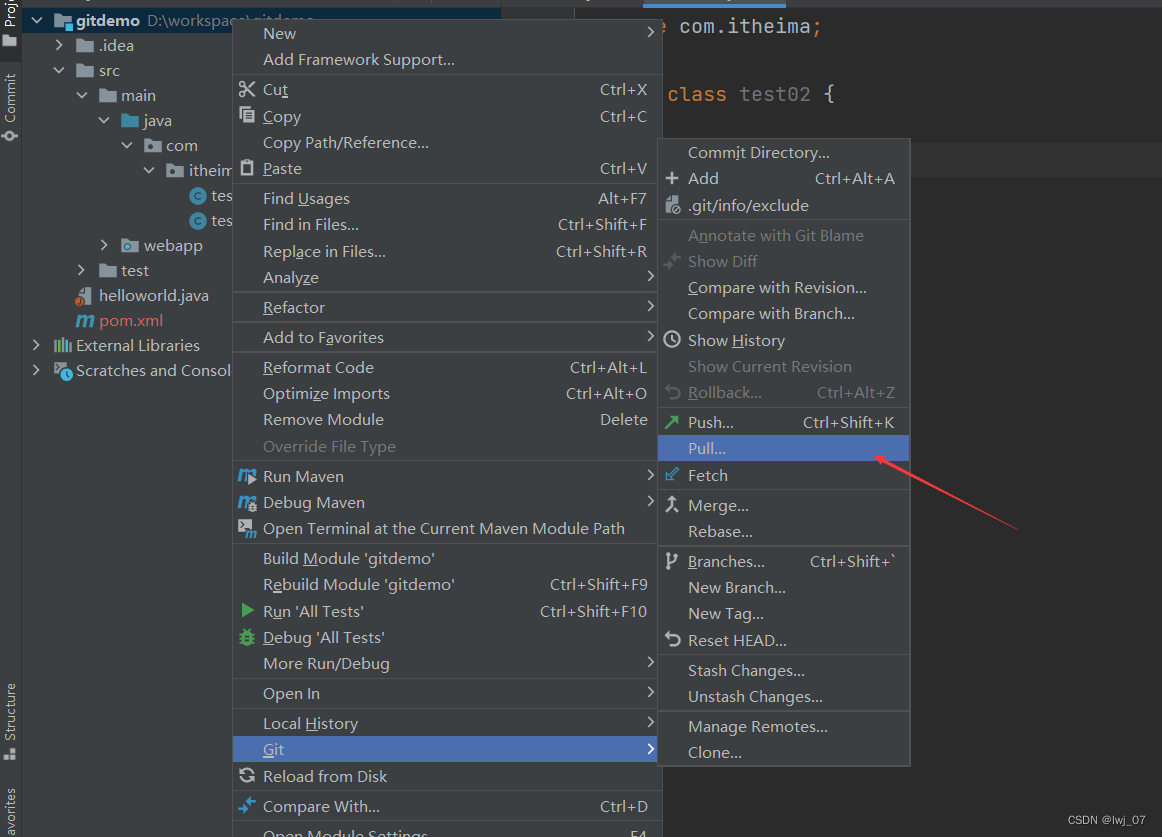This screenshot has height=837, width=1162.
Task: Select Rebase... in Git submenu
Action: (783, 531)
